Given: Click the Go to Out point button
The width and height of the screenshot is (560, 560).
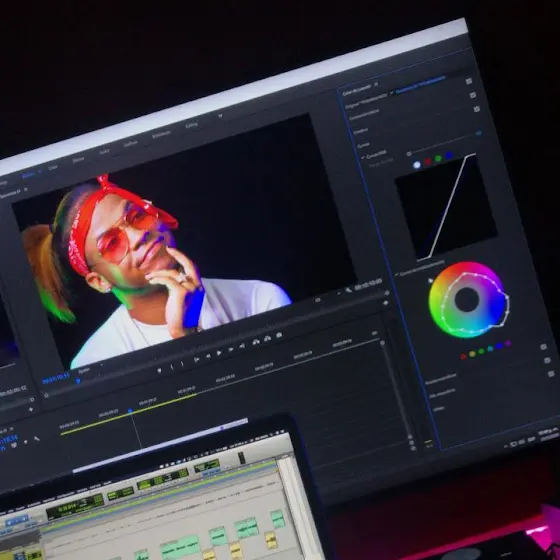Looking at the screenshot, I should (x=242, y=346).
